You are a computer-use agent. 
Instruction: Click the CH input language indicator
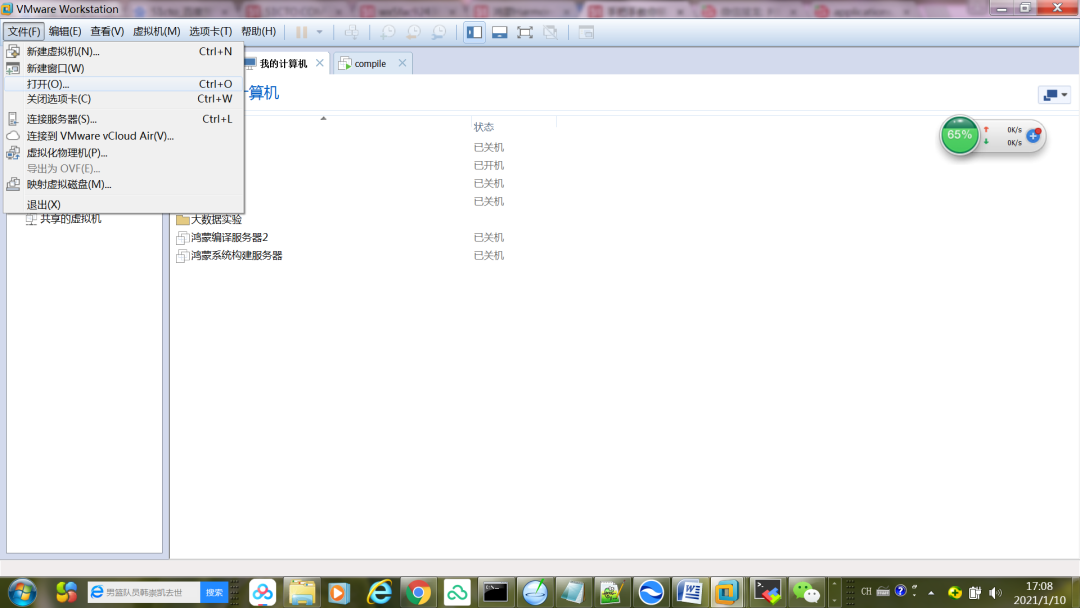point(866,591)
